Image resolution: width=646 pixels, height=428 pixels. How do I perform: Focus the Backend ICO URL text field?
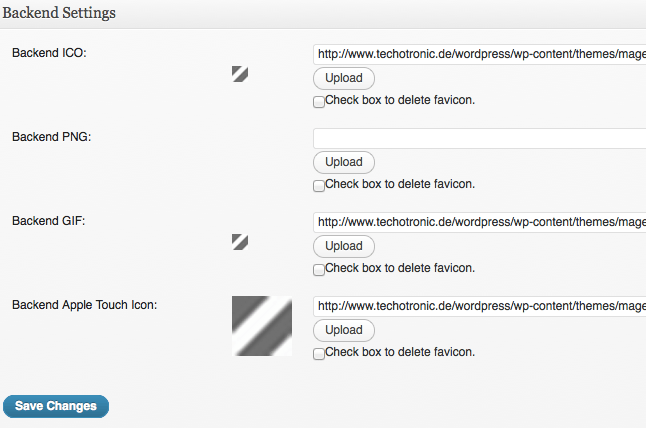(480, 54)
